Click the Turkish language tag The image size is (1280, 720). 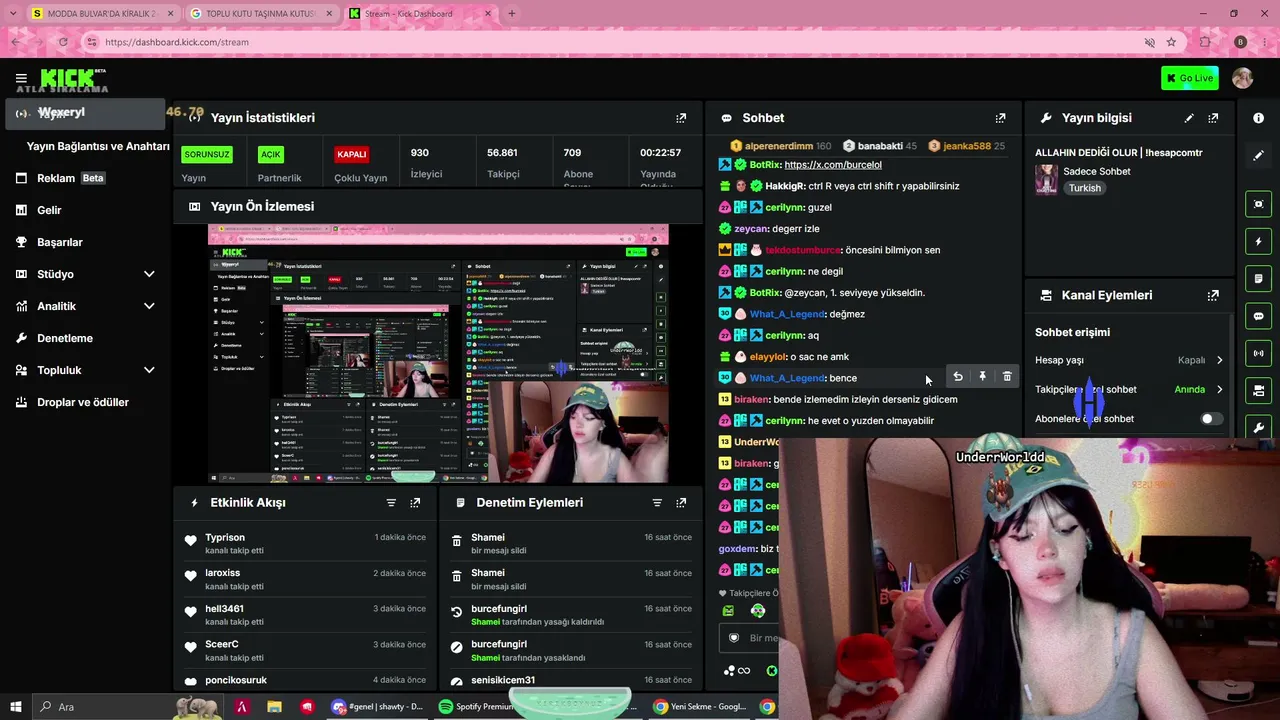click(x=1084, y=188)
